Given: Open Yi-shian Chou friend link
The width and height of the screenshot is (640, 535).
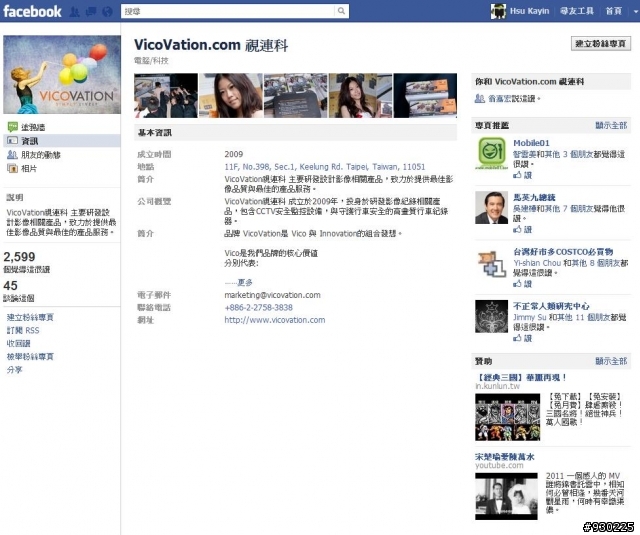Looking at the screenshot, I should click(x=537, y=263).
